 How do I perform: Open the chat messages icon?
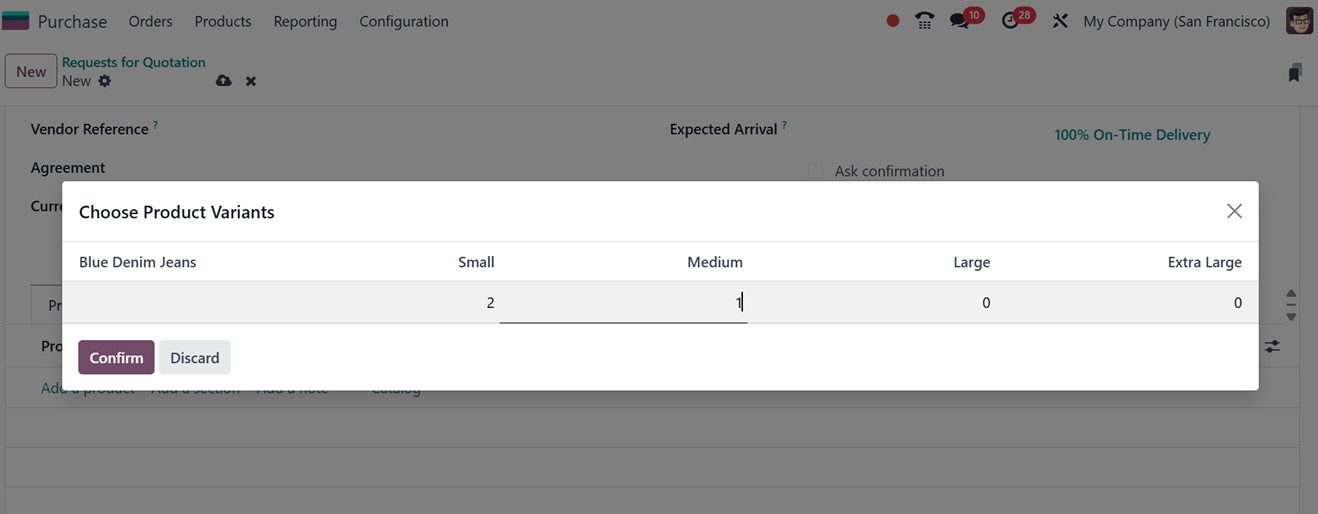click(x=960, y=21)
